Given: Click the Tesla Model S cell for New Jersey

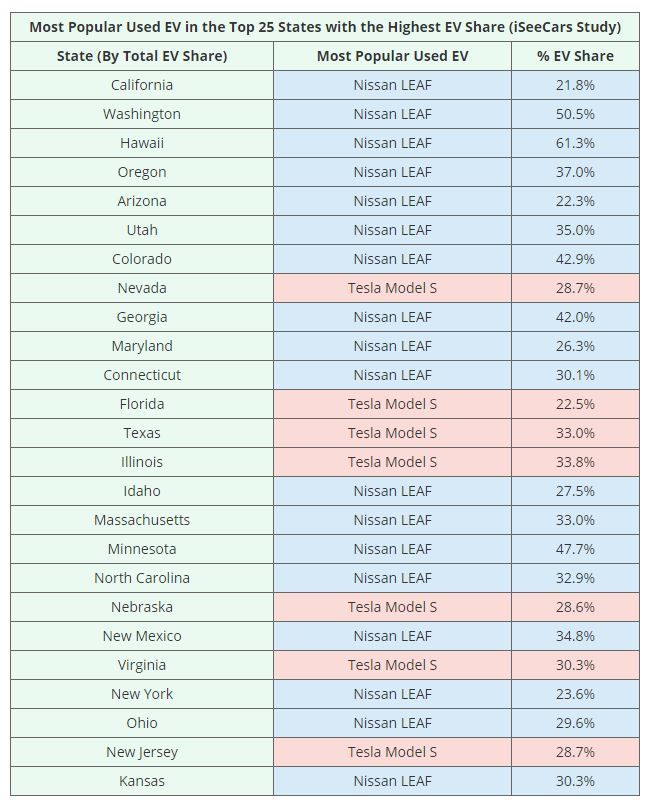Looking at the screenshot, I should coord(392,752).
